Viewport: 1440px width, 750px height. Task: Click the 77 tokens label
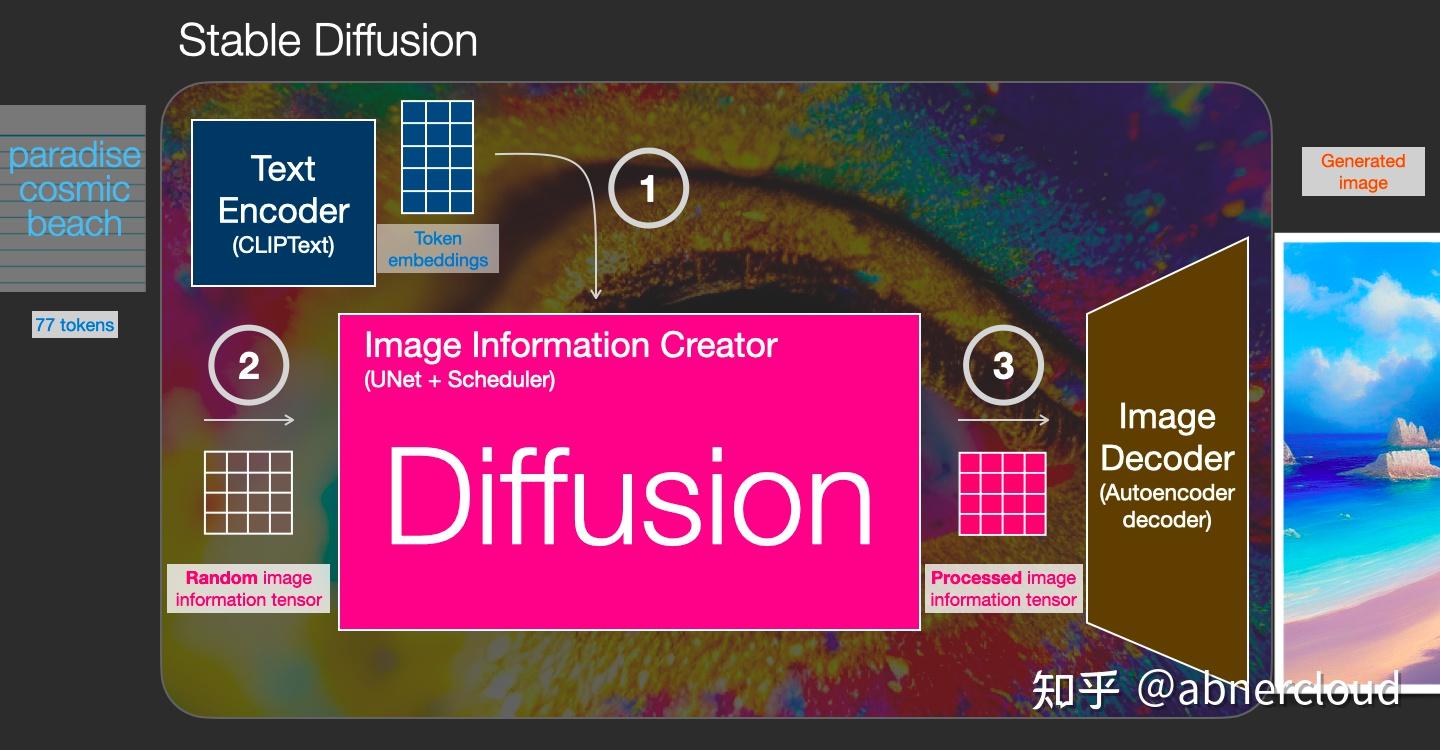tap(74, 324)
